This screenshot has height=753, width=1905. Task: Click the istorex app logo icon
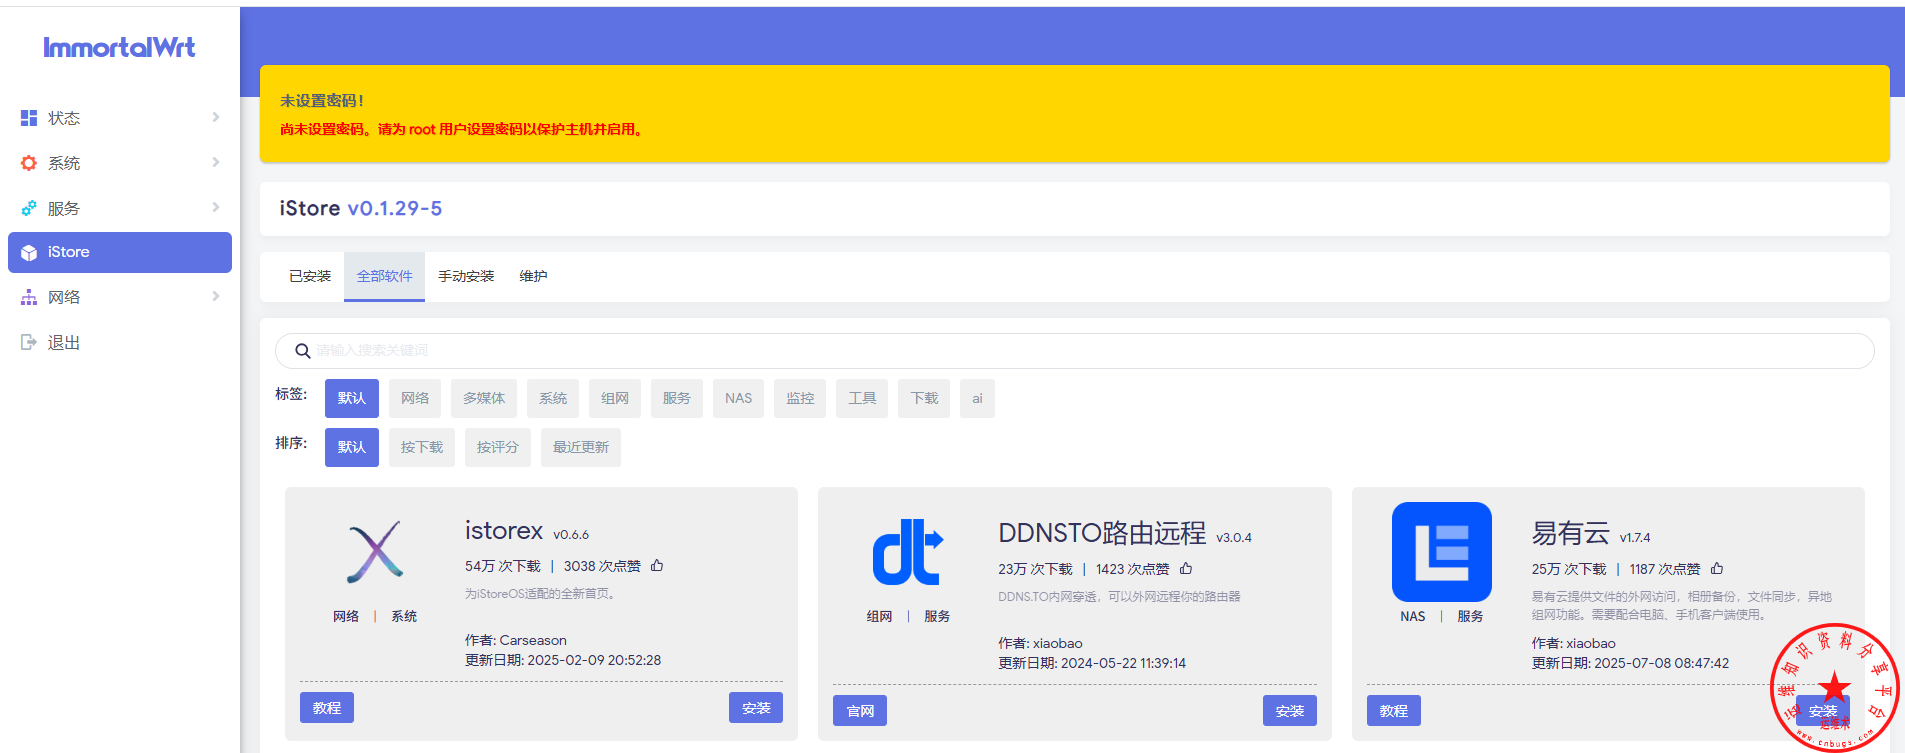[x=375, y=552]
